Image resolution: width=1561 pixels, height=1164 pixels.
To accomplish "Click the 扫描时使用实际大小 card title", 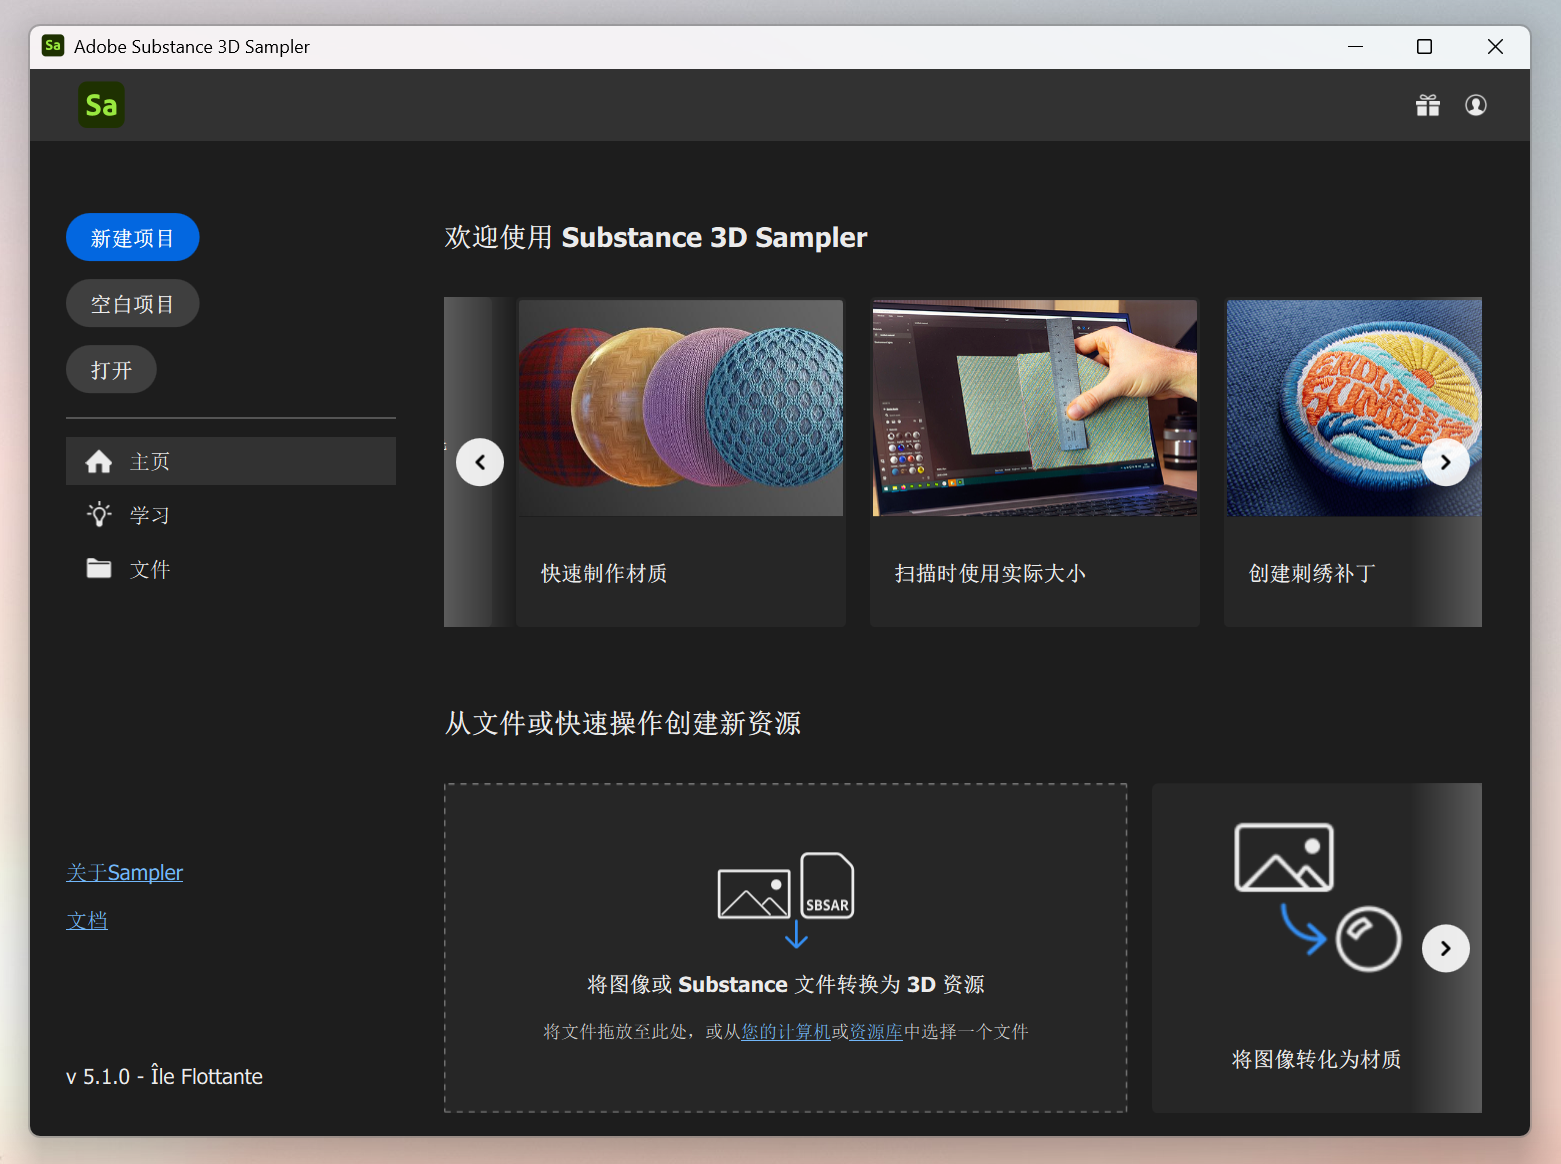I will click(x=990, y=573).
